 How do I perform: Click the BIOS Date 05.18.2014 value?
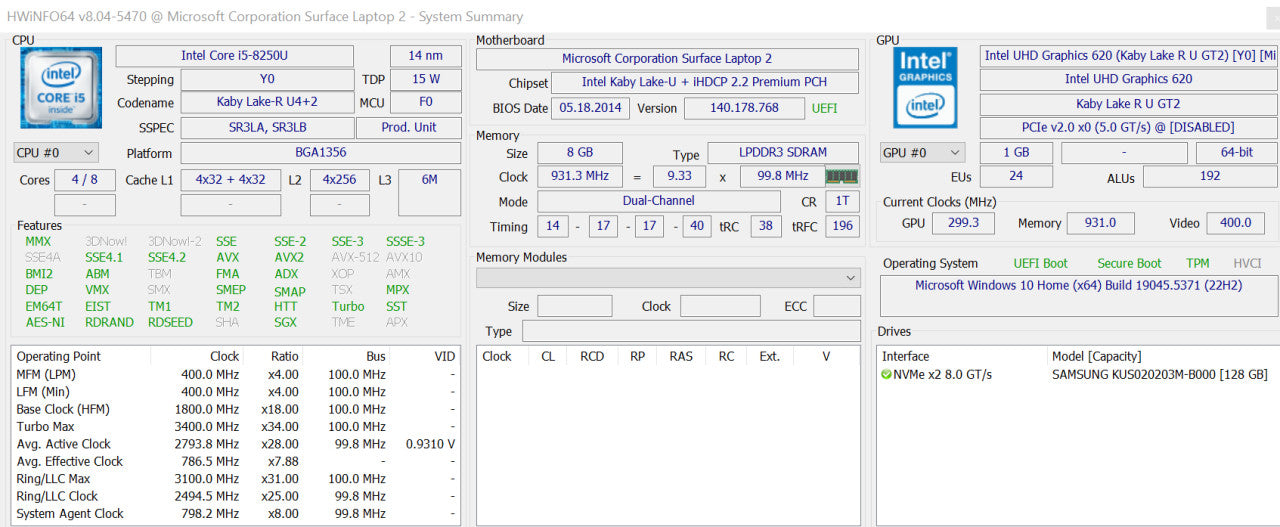pyautogui.click(x=591, y=108)
